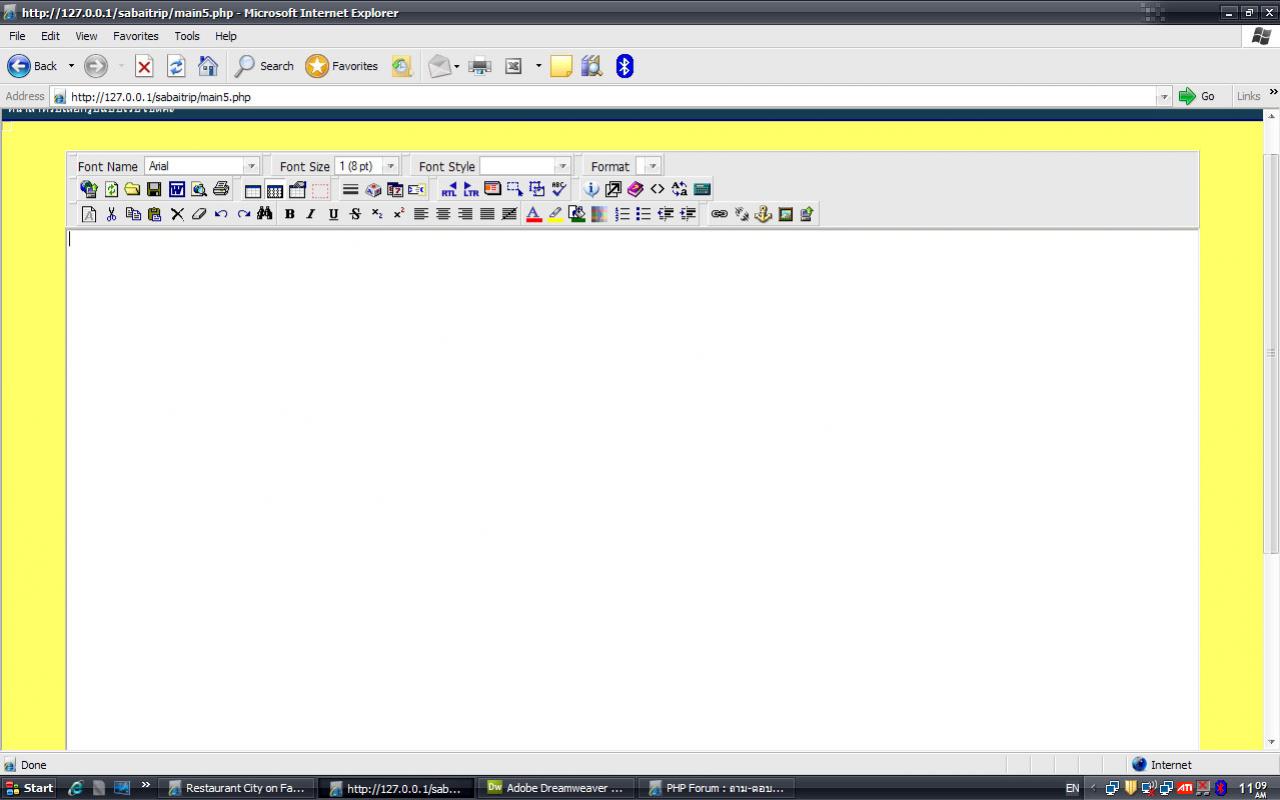1280x800 pixels.
Task: Click the superscript icon
Action: (398, 213)
